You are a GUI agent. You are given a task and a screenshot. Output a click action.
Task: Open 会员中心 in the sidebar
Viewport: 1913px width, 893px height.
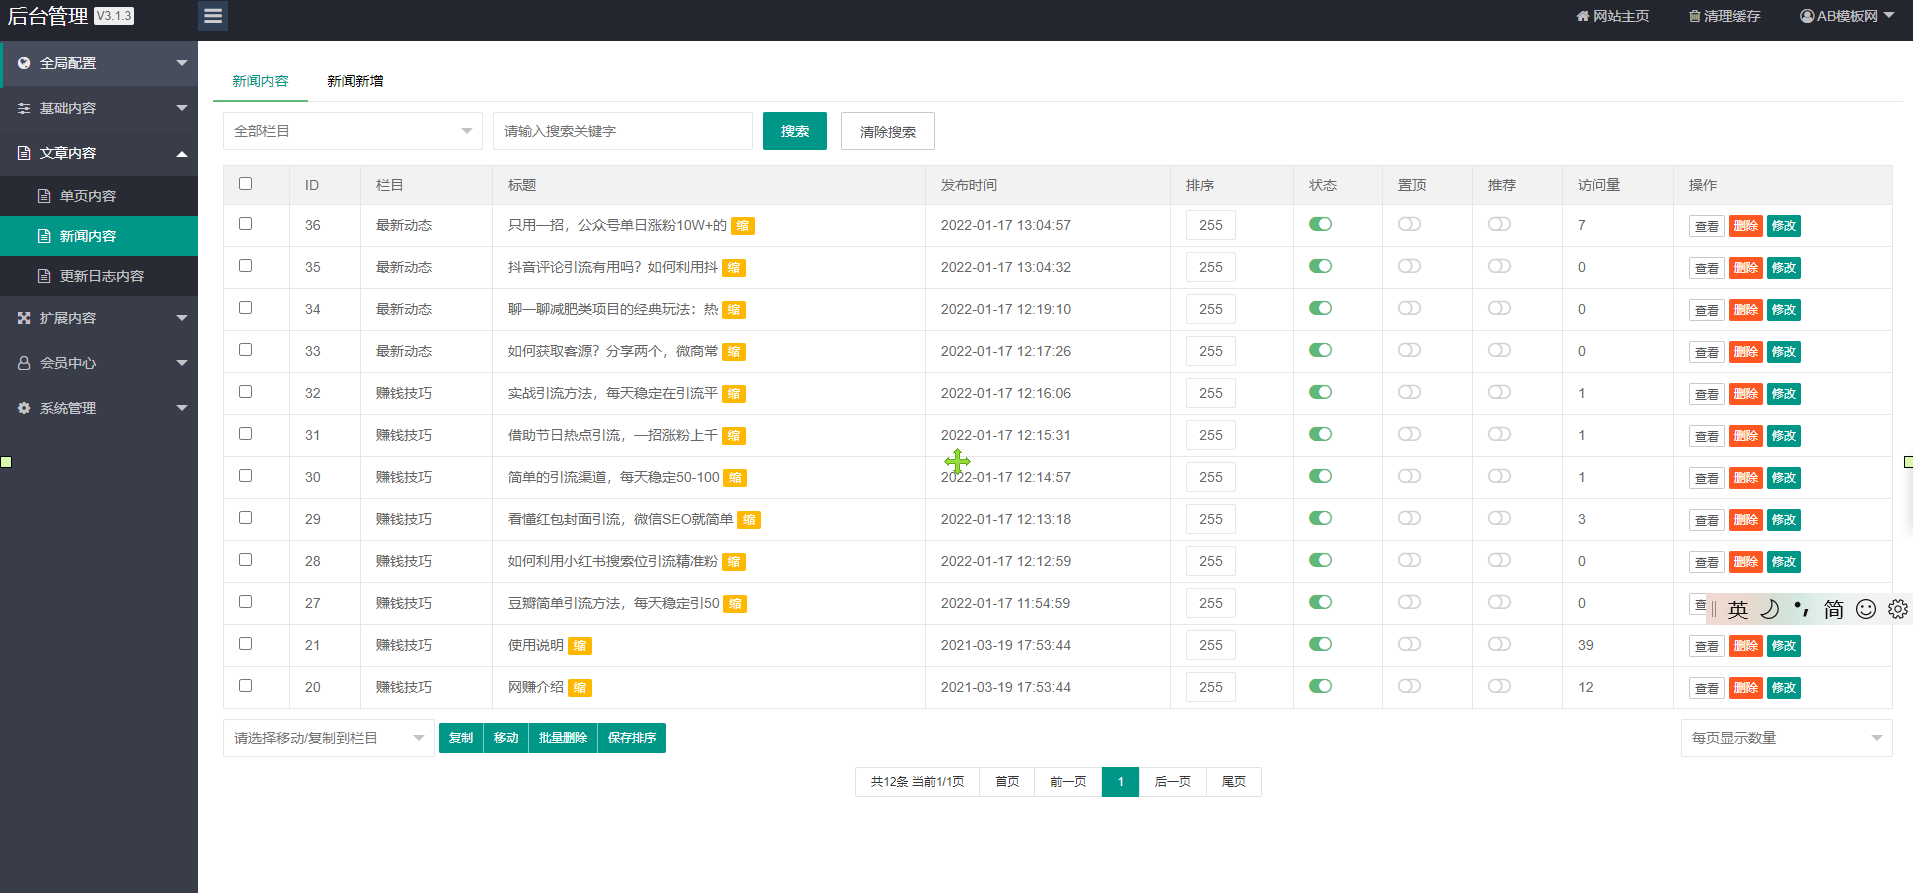(99, 363)
